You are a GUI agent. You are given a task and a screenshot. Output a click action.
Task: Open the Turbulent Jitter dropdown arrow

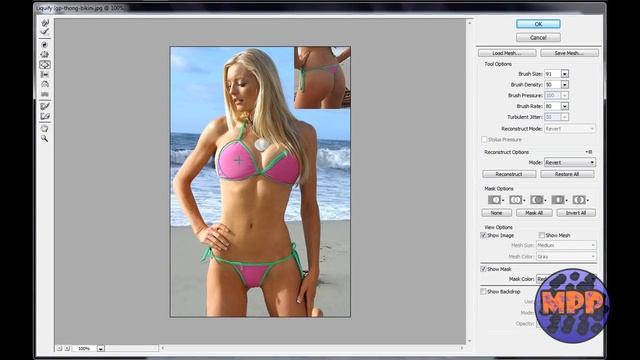tap(564, 117)
